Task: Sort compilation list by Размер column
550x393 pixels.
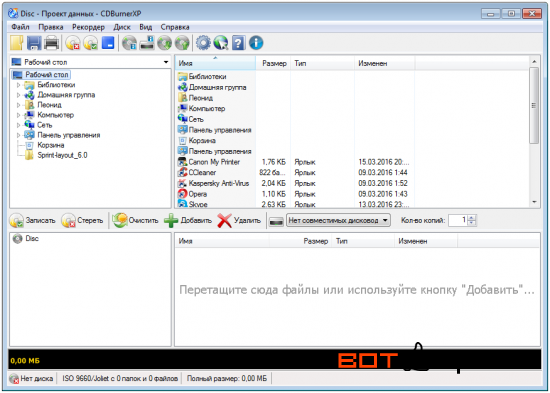Action: [x=301, y=241]
